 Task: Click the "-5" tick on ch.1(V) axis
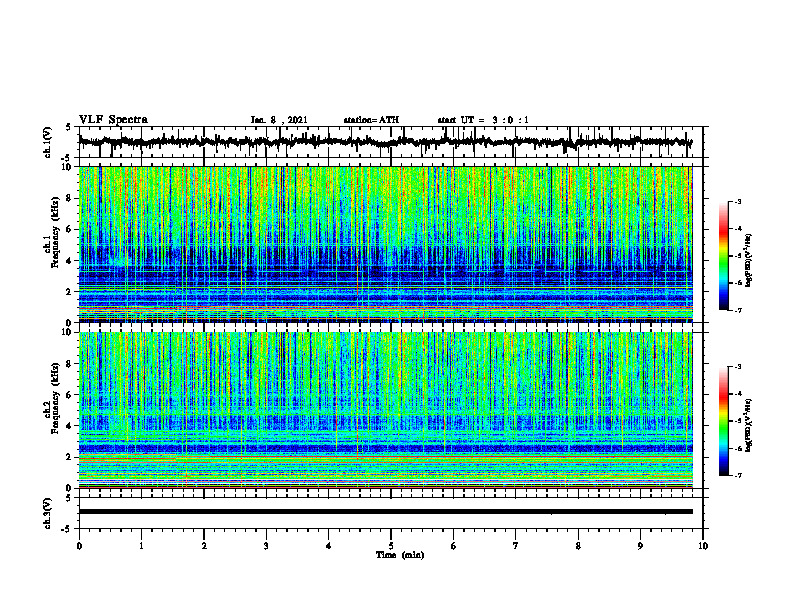(x=68, y=158)
